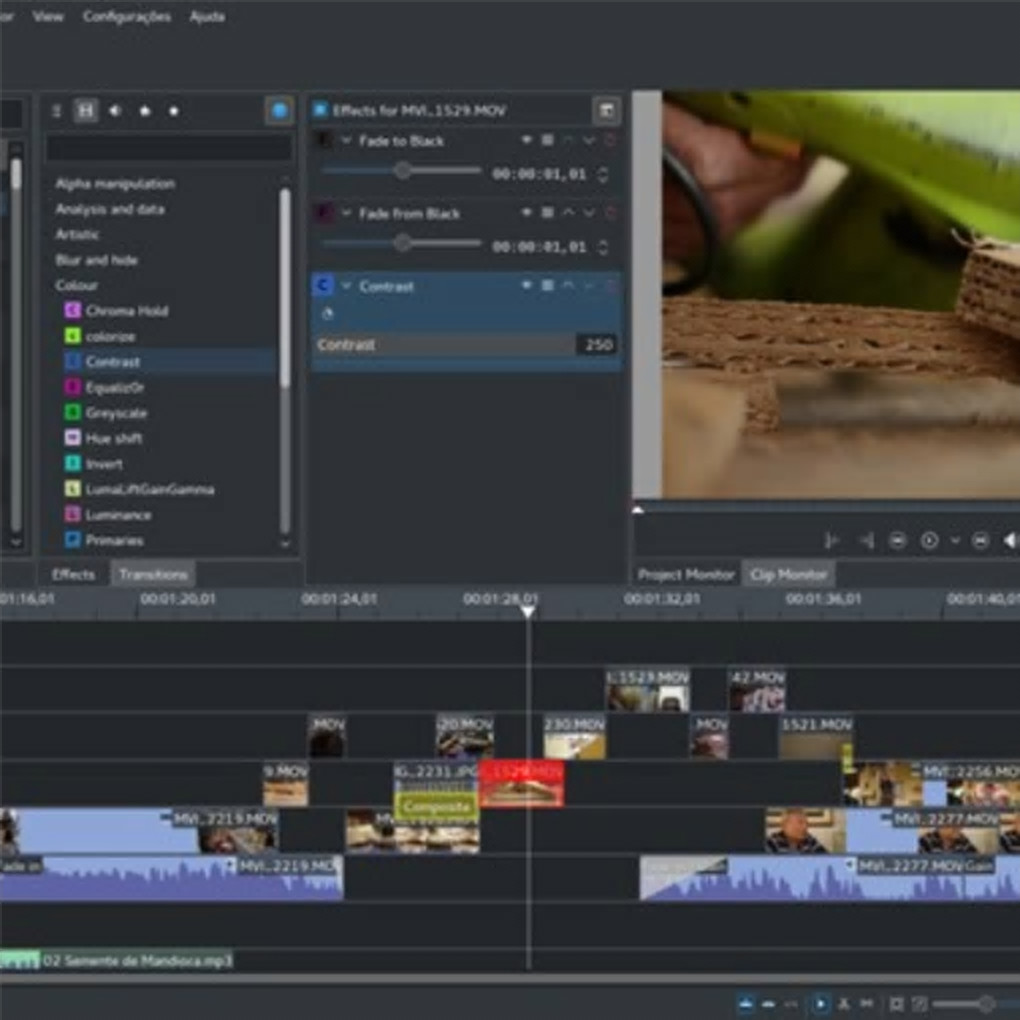Disable the Contrast effect with eye icon
The image size is (1020, 1020).
tap(527, 286)
